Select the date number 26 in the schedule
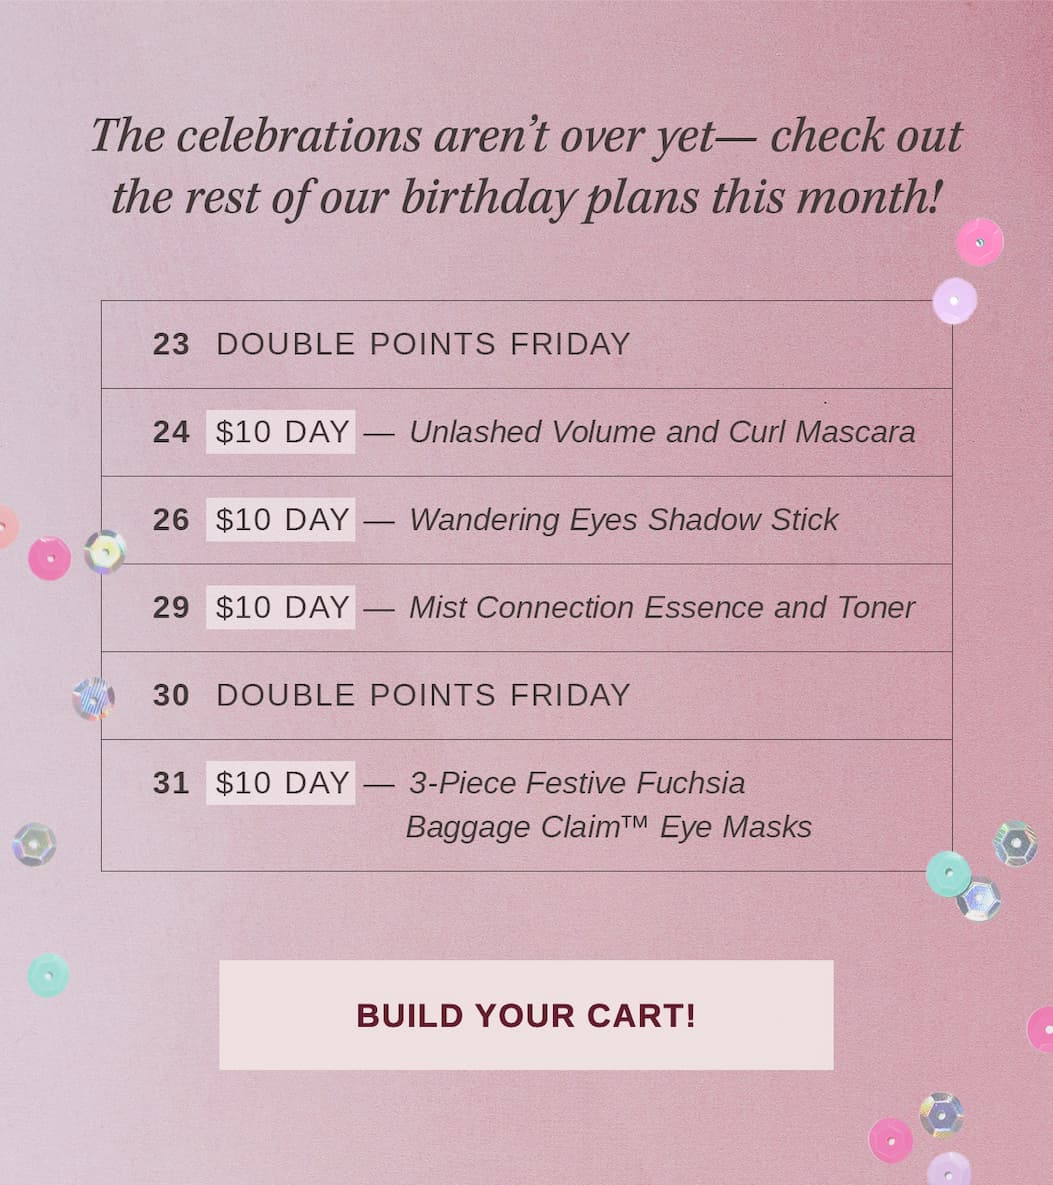1053x1185 pixels. pyautogui.click(x=171, y=520)
